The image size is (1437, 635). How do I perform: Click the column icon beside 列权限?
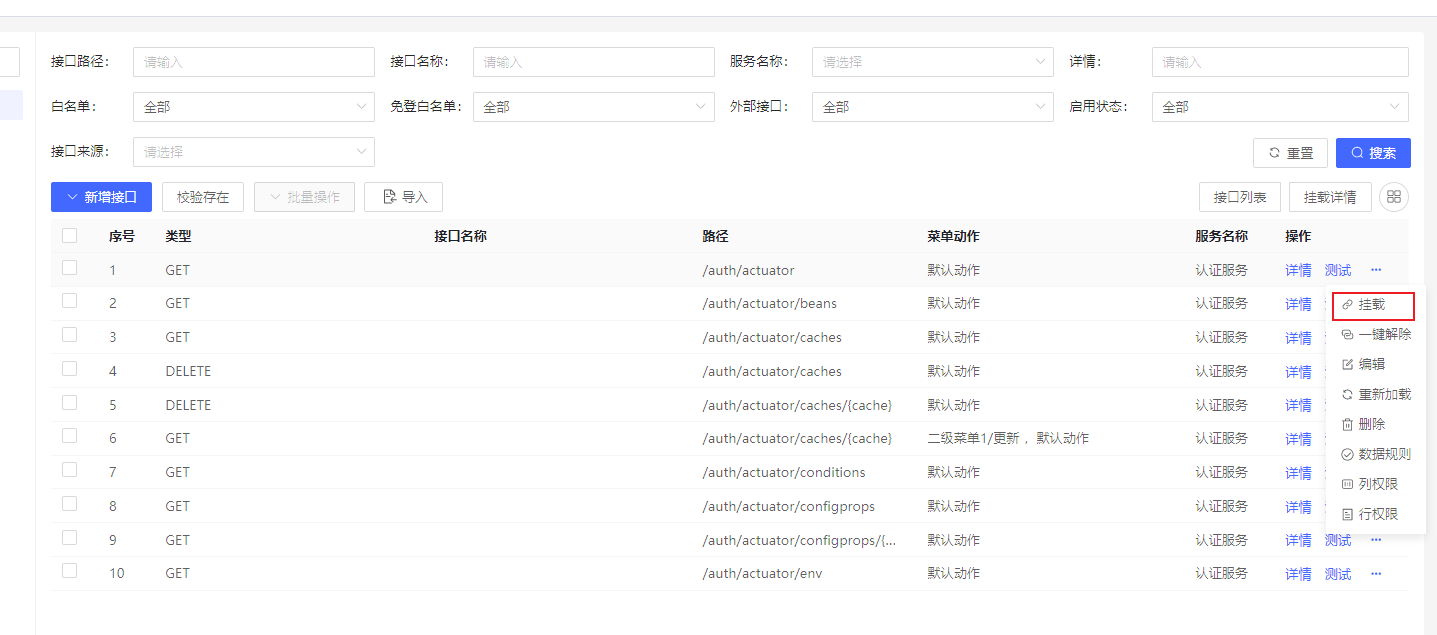(1347, 484)
